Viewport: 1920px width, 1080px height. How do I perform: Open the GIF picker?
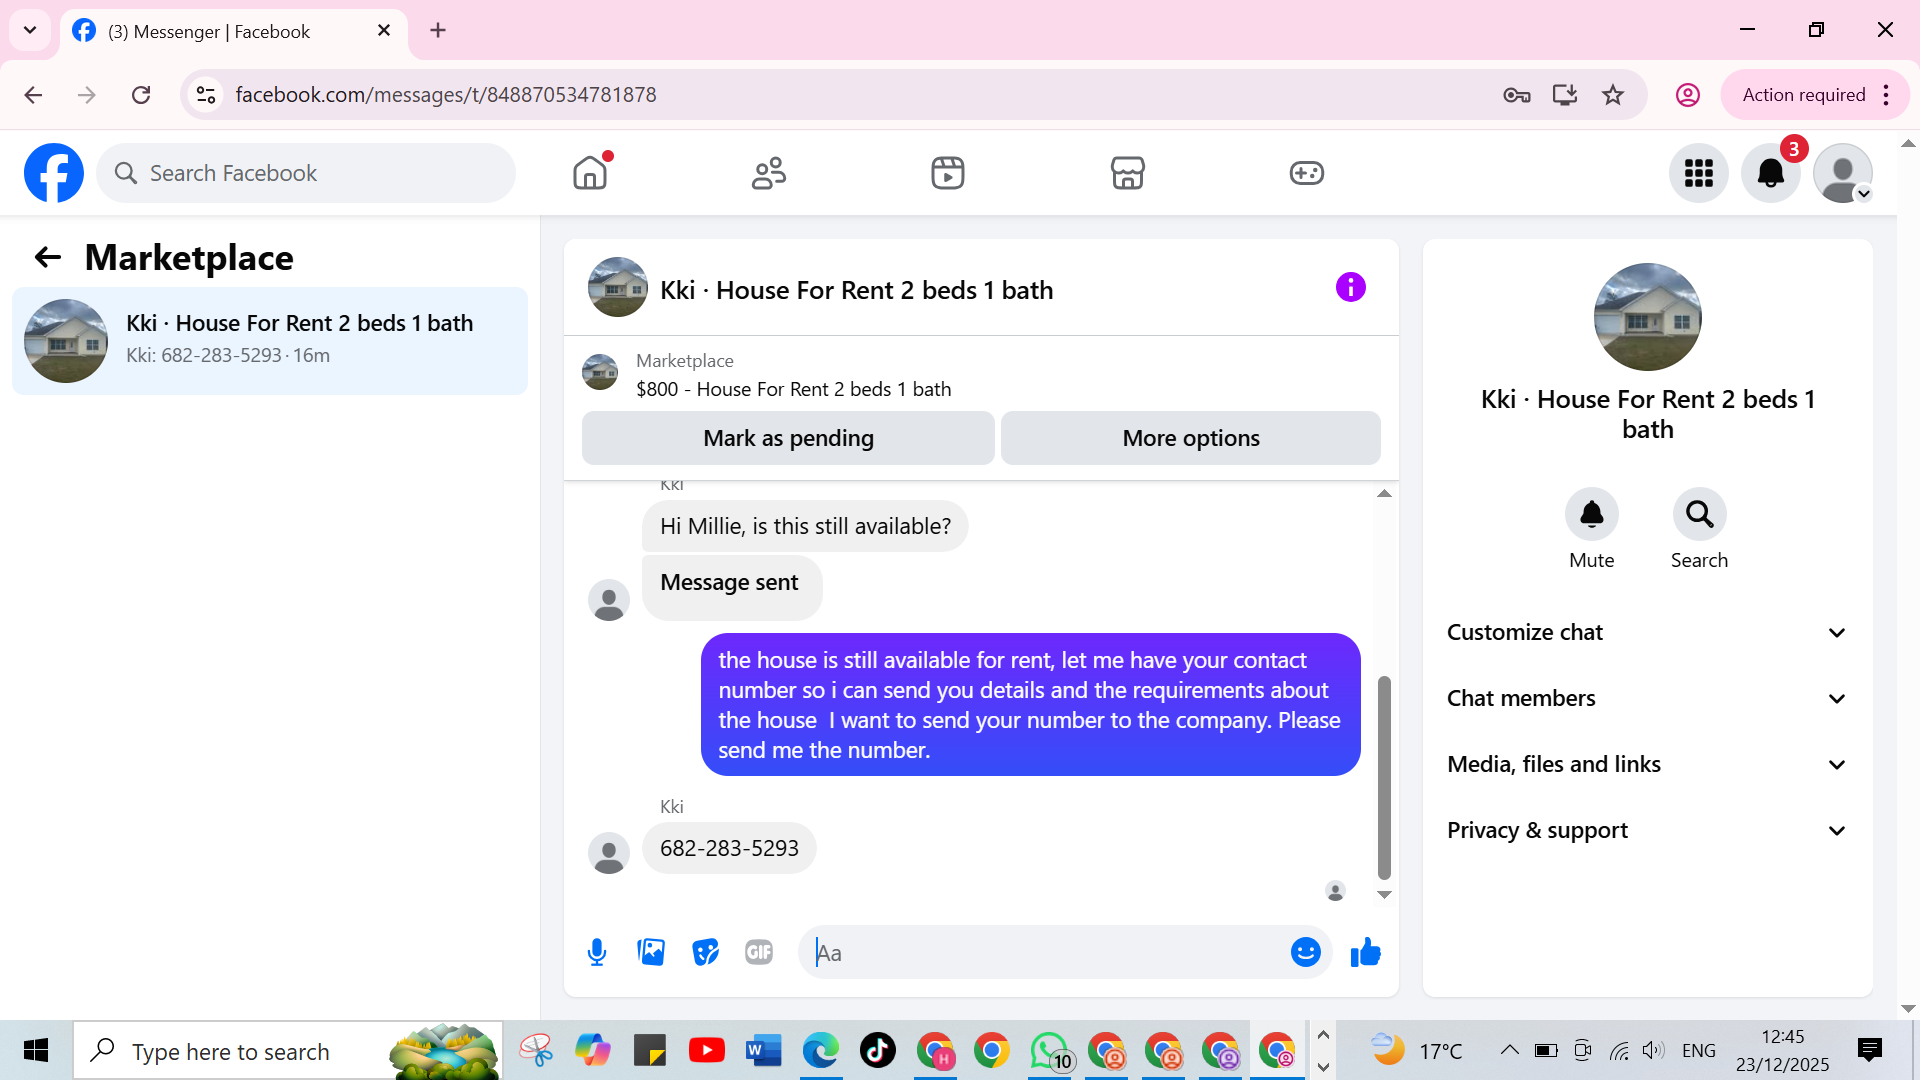[759, 952]
